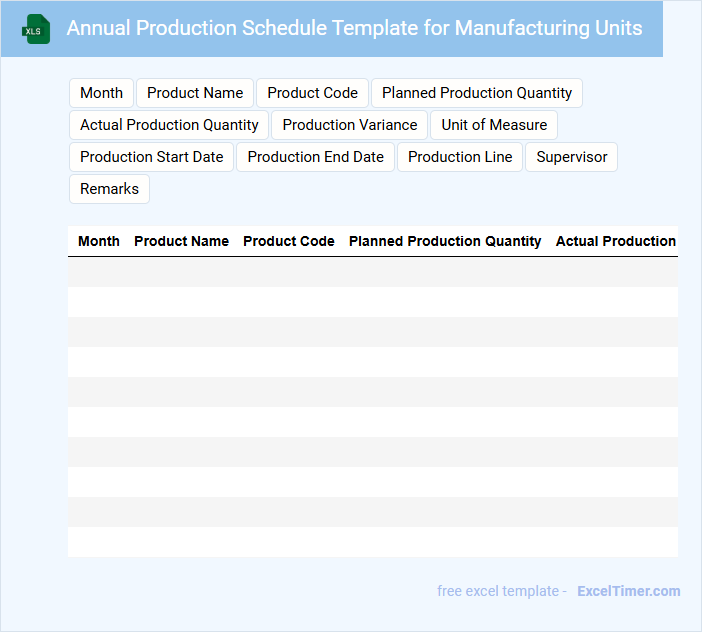This screenshot has width=702, height=632.
Task: Click the Product Name tag
Action: pos(195,93)
